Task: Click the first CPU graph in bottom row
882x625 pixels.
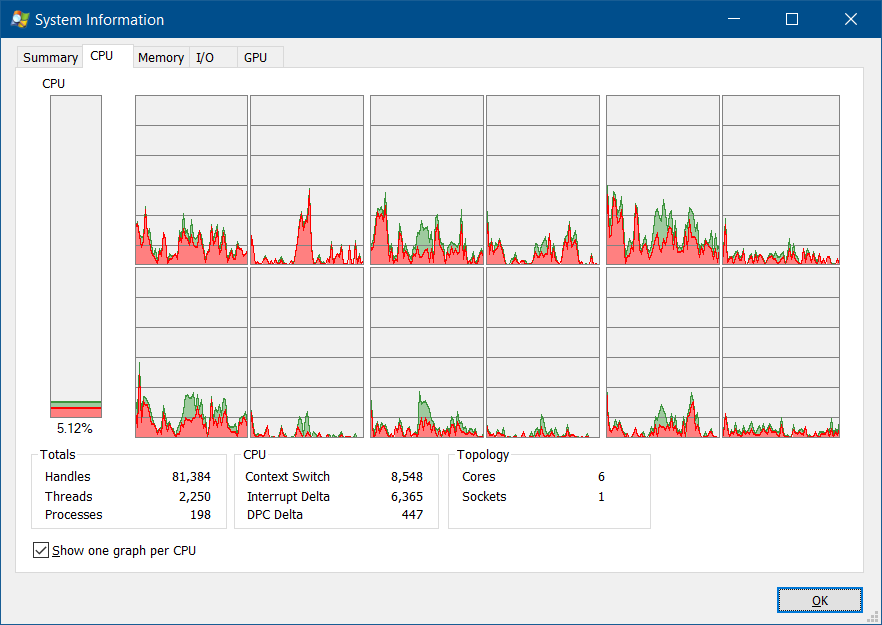Action: (191, 352)
